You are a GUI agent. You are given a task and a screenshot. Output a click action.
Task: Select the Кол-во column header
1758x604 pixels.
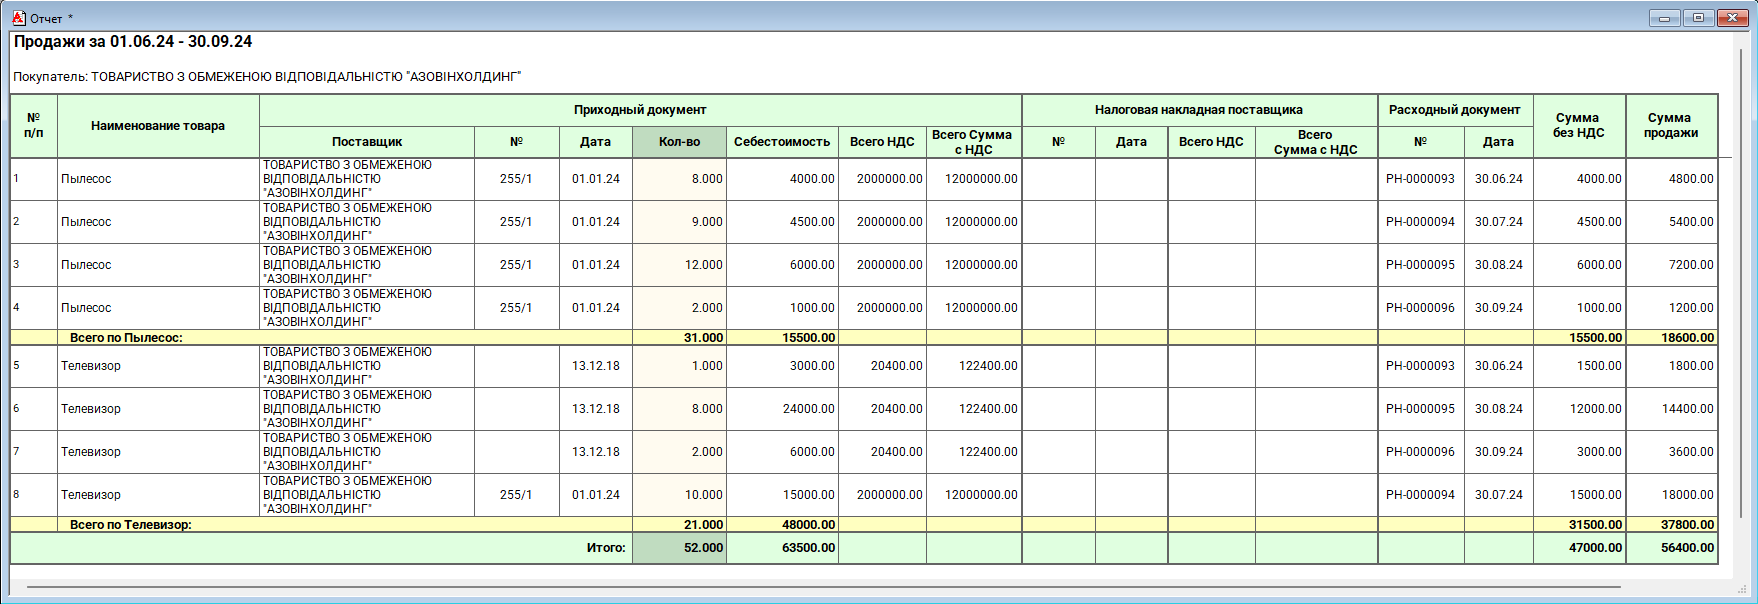click(679, 142)
